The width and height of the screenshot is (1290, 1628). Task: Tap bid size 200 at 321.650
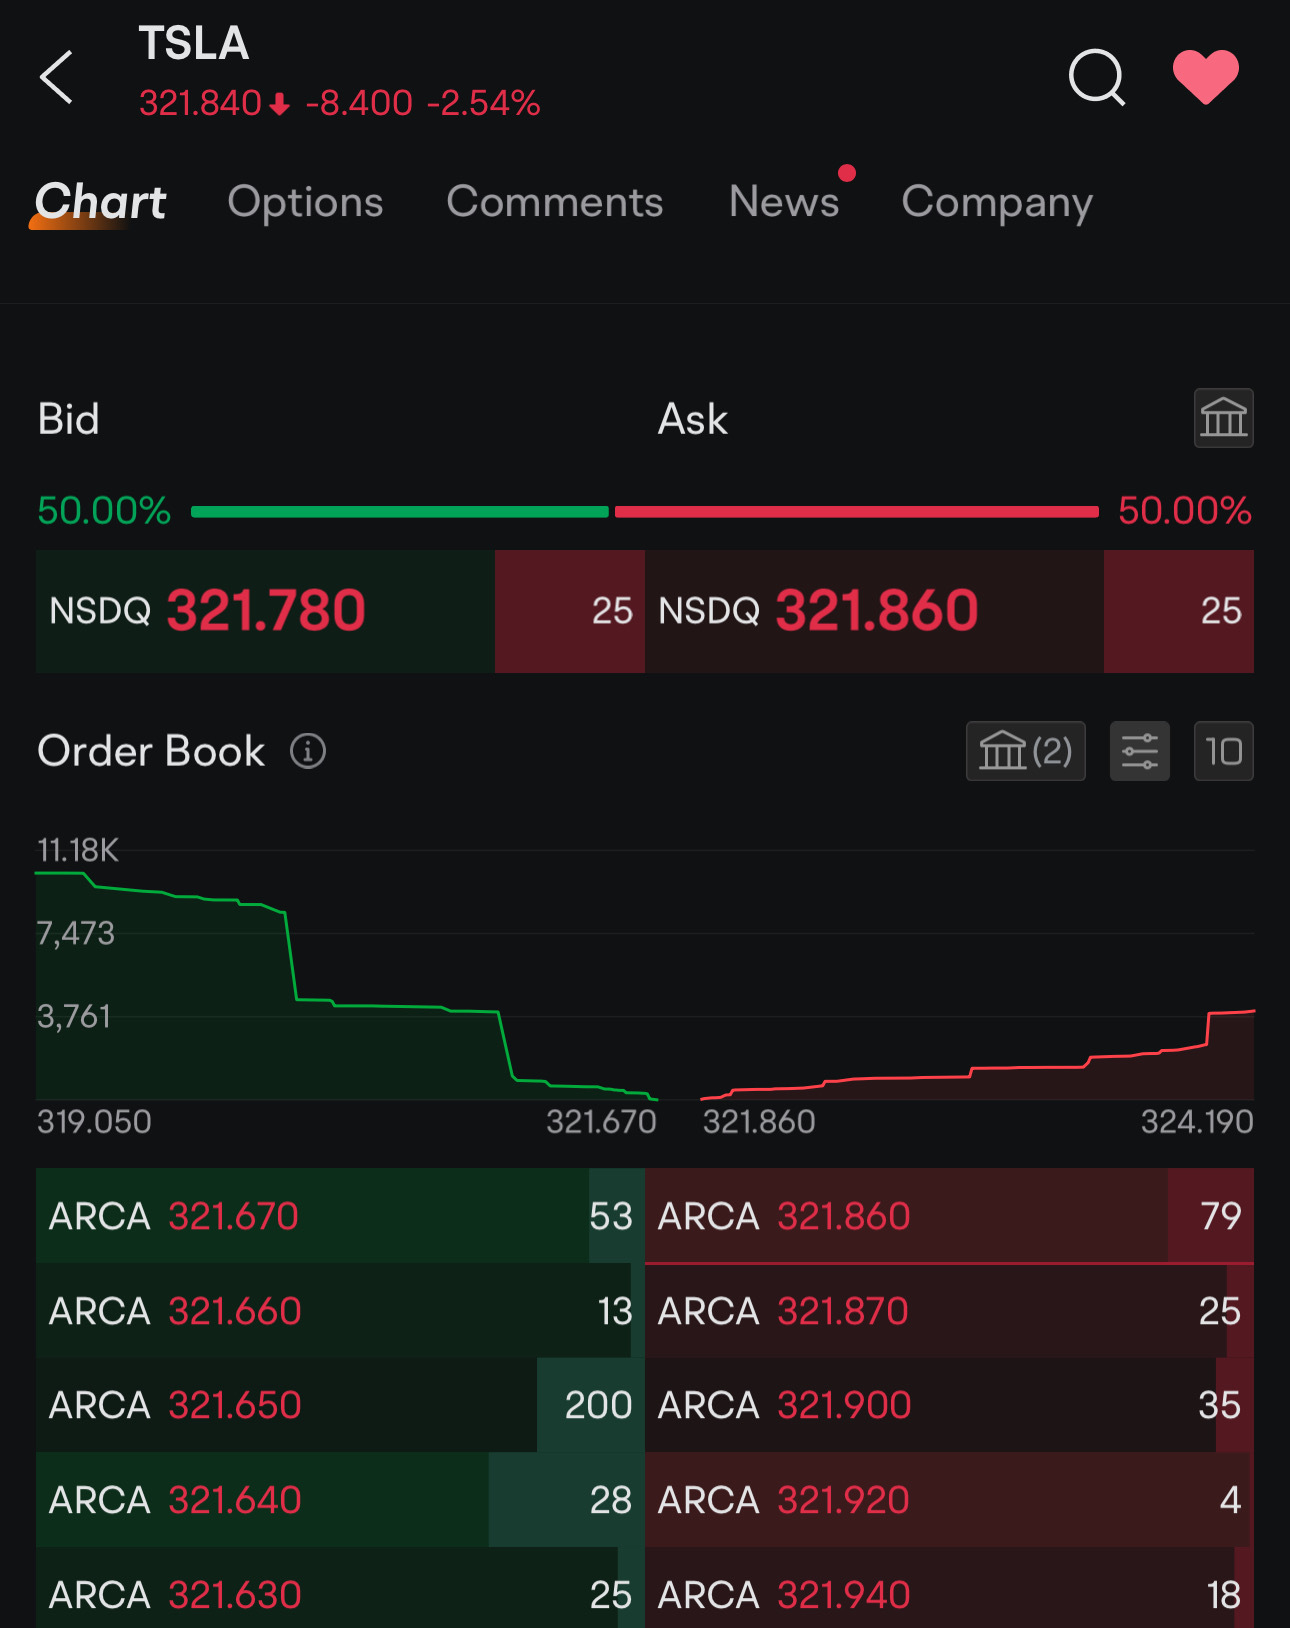[598, 1405]
